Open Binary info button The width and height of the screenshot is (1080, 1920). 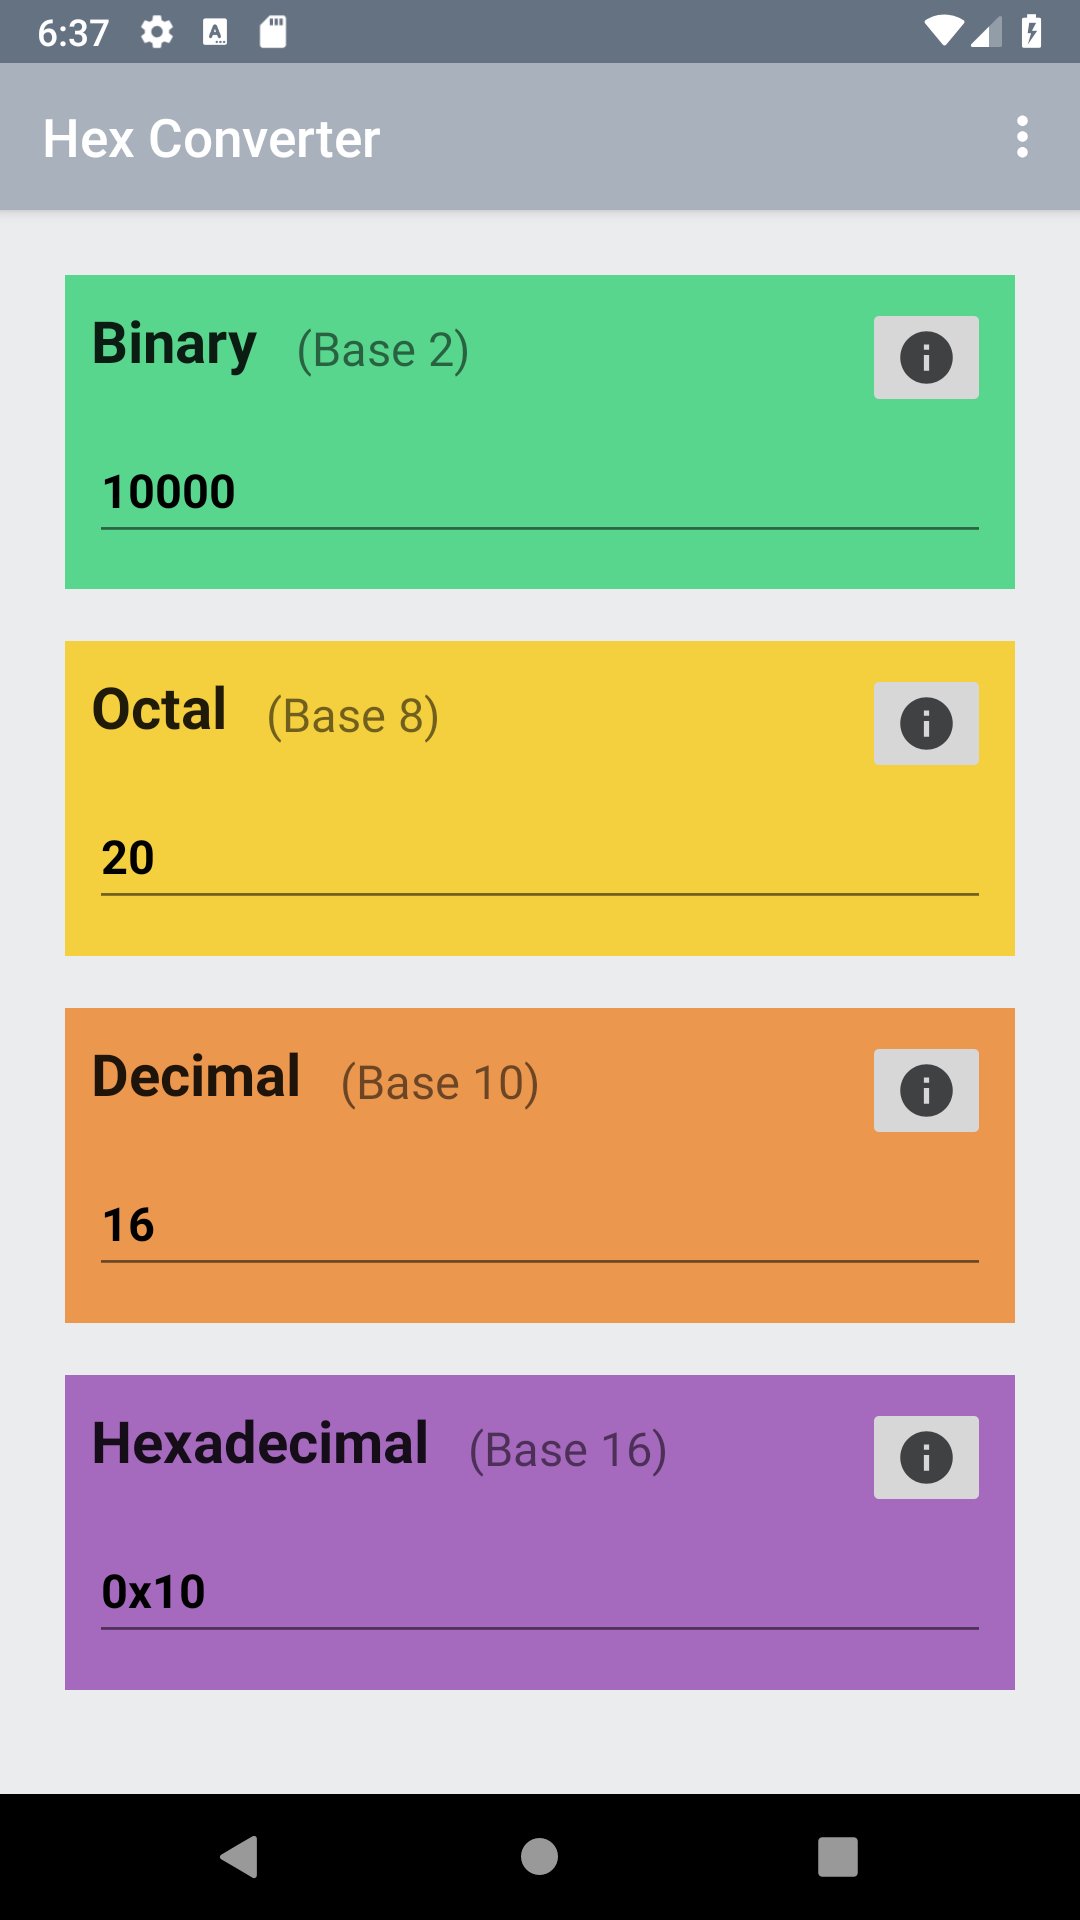(926, 357)
